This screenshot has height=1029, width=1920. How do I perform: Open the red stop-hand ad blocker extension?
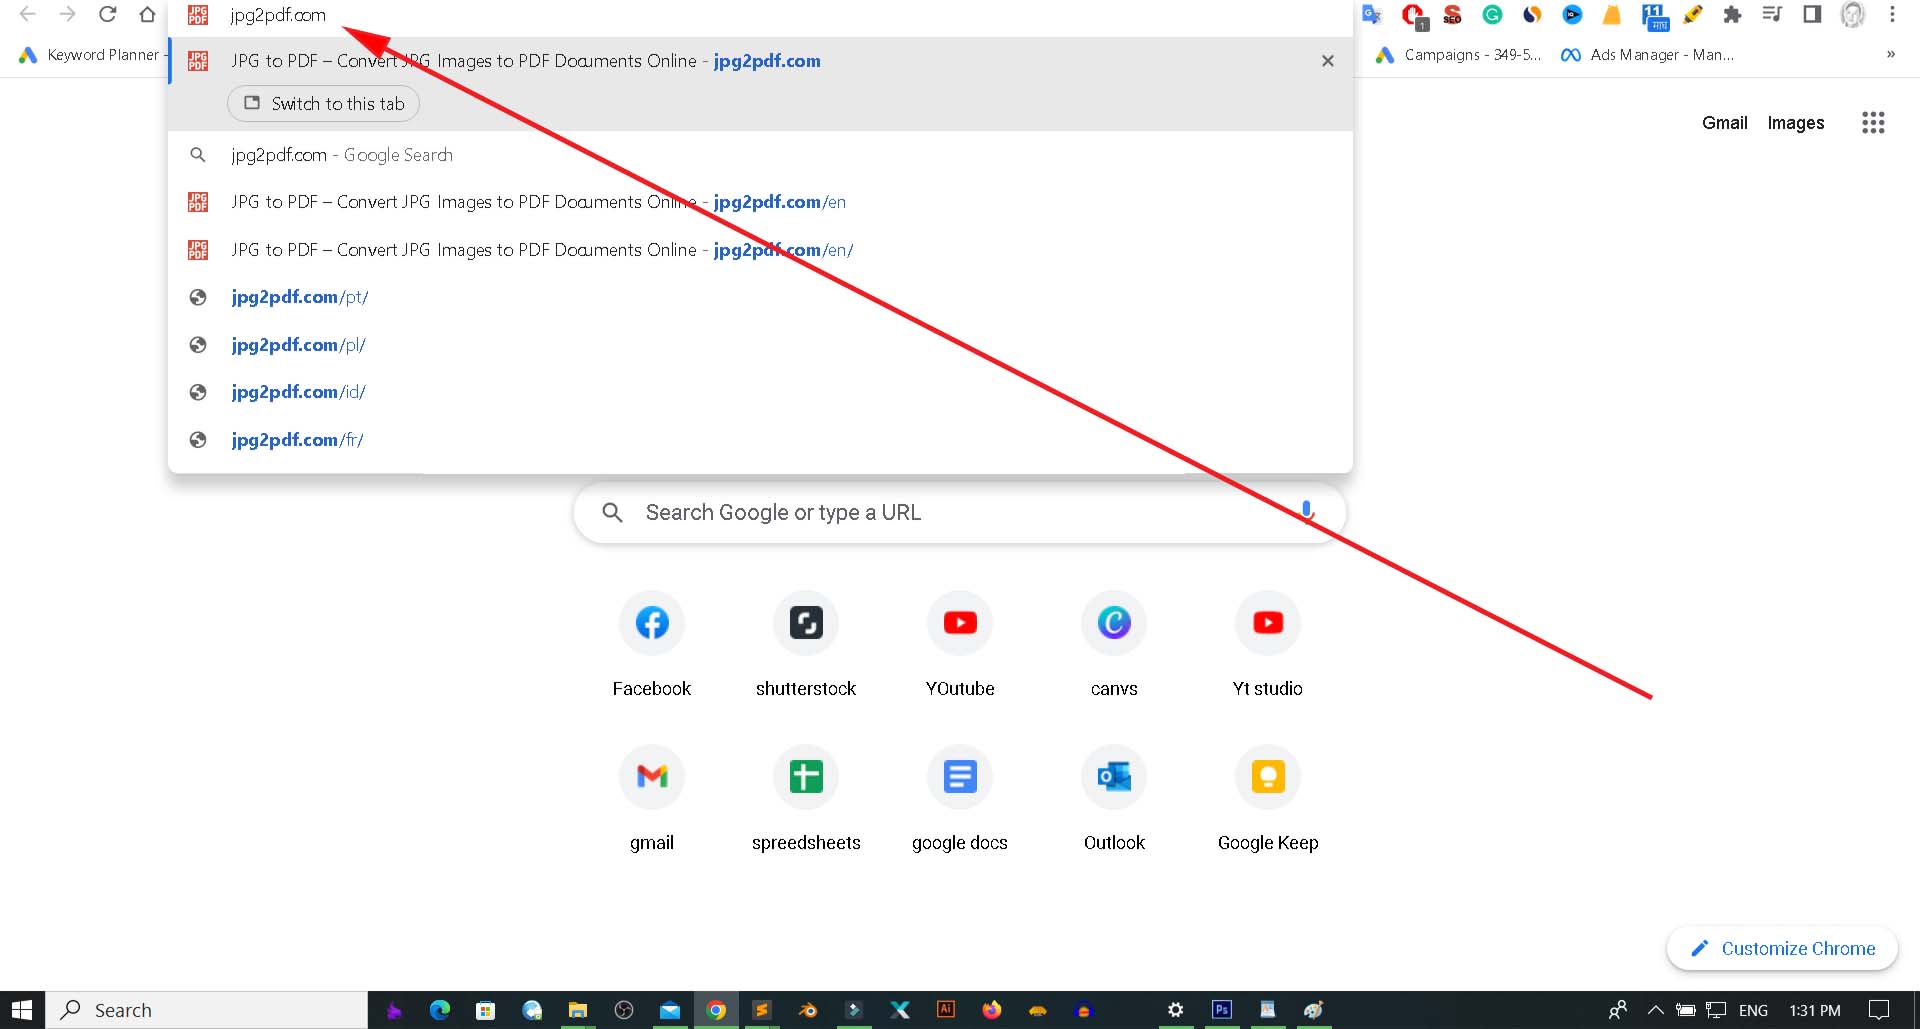[x=1413, y=15]
